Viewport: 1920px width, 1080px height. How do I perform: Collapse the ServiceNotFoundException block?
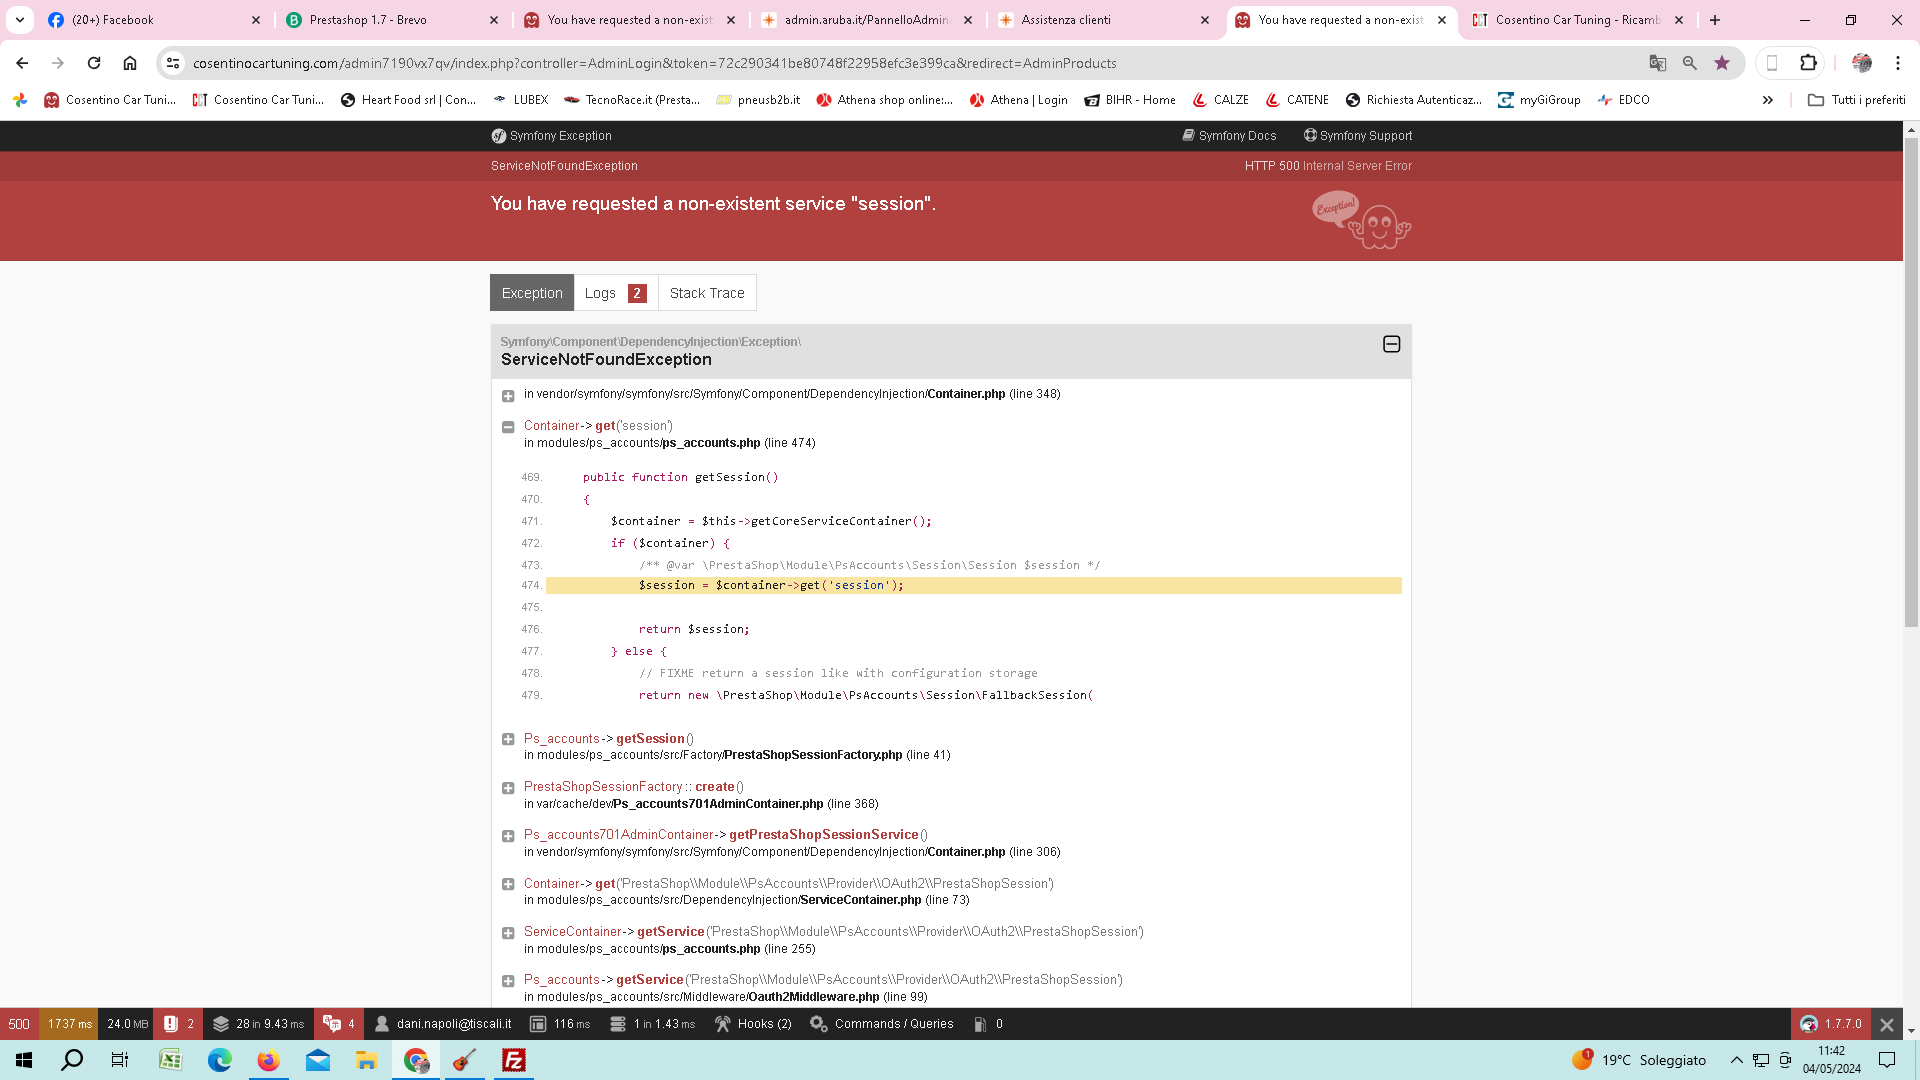click(x=1391, y=344)
